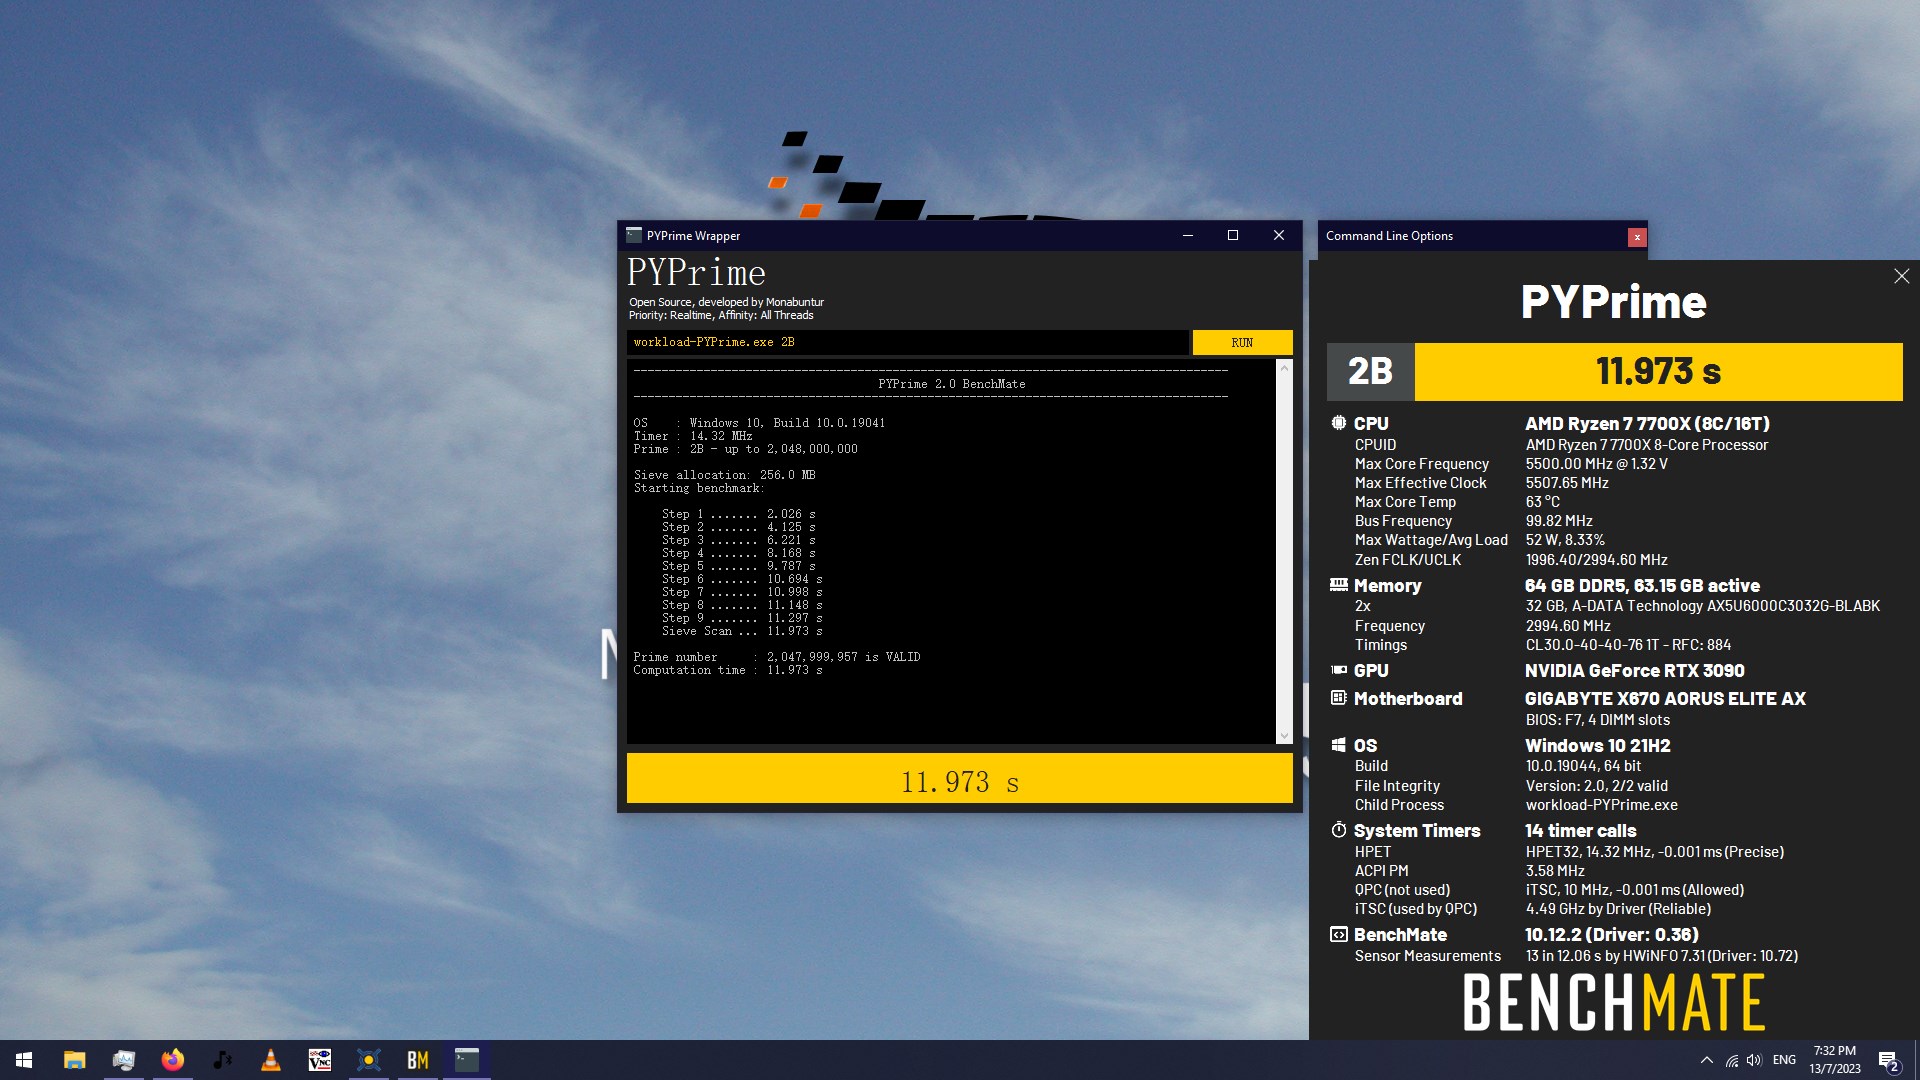
Task: Click the Sieve Scan 11.973 s console line
Action: tap(742, 631)
